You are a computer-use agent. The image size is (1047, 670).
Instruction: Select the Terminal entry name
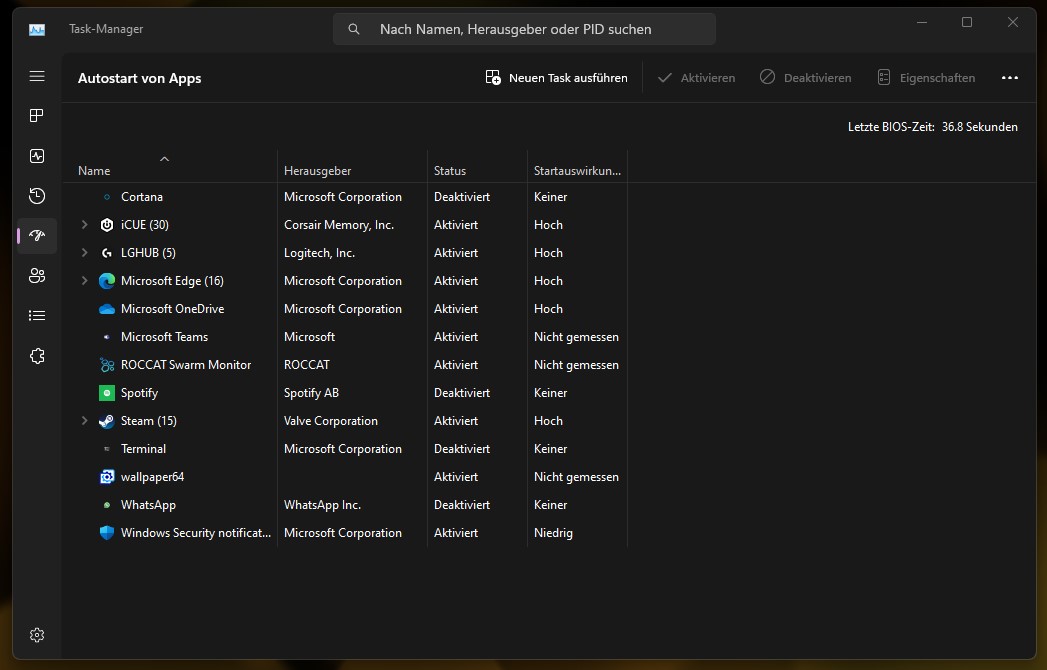point(143,449)
